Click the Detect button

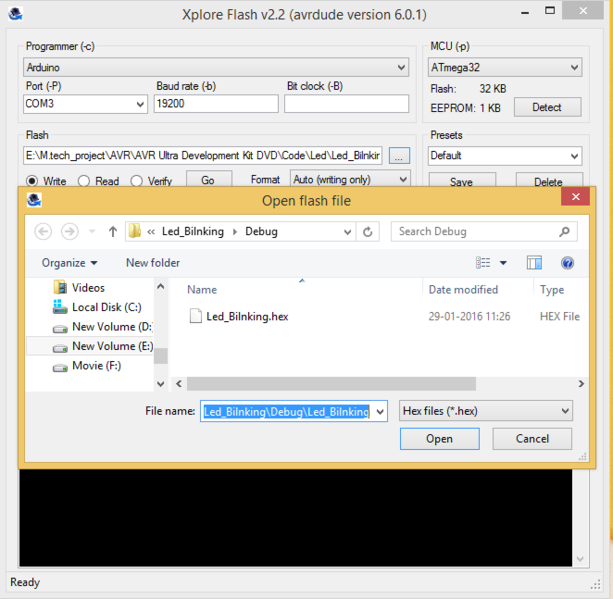tap(547, 107)
